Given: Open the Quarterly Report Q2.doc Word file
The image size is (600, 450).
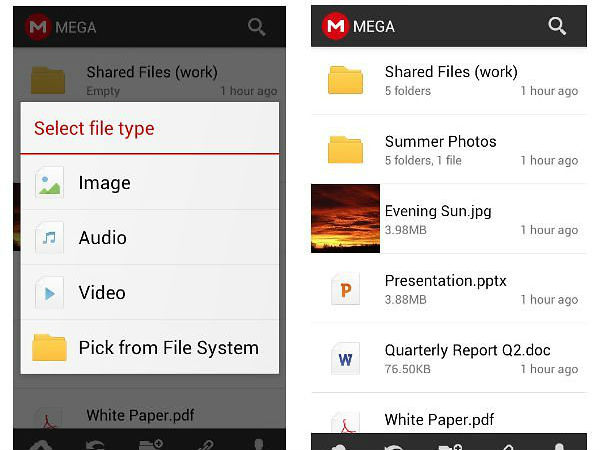Looking at the screenshot, I should (450, 359).
